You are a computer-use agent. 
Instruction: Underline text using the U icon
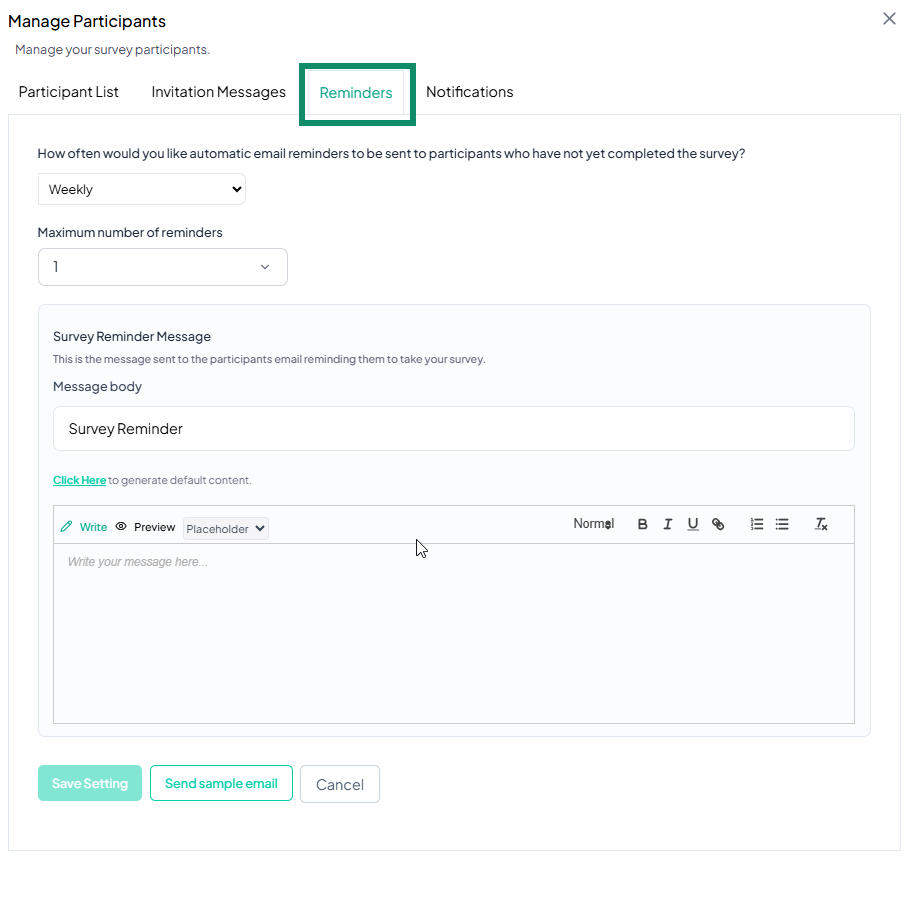[692, 524]
